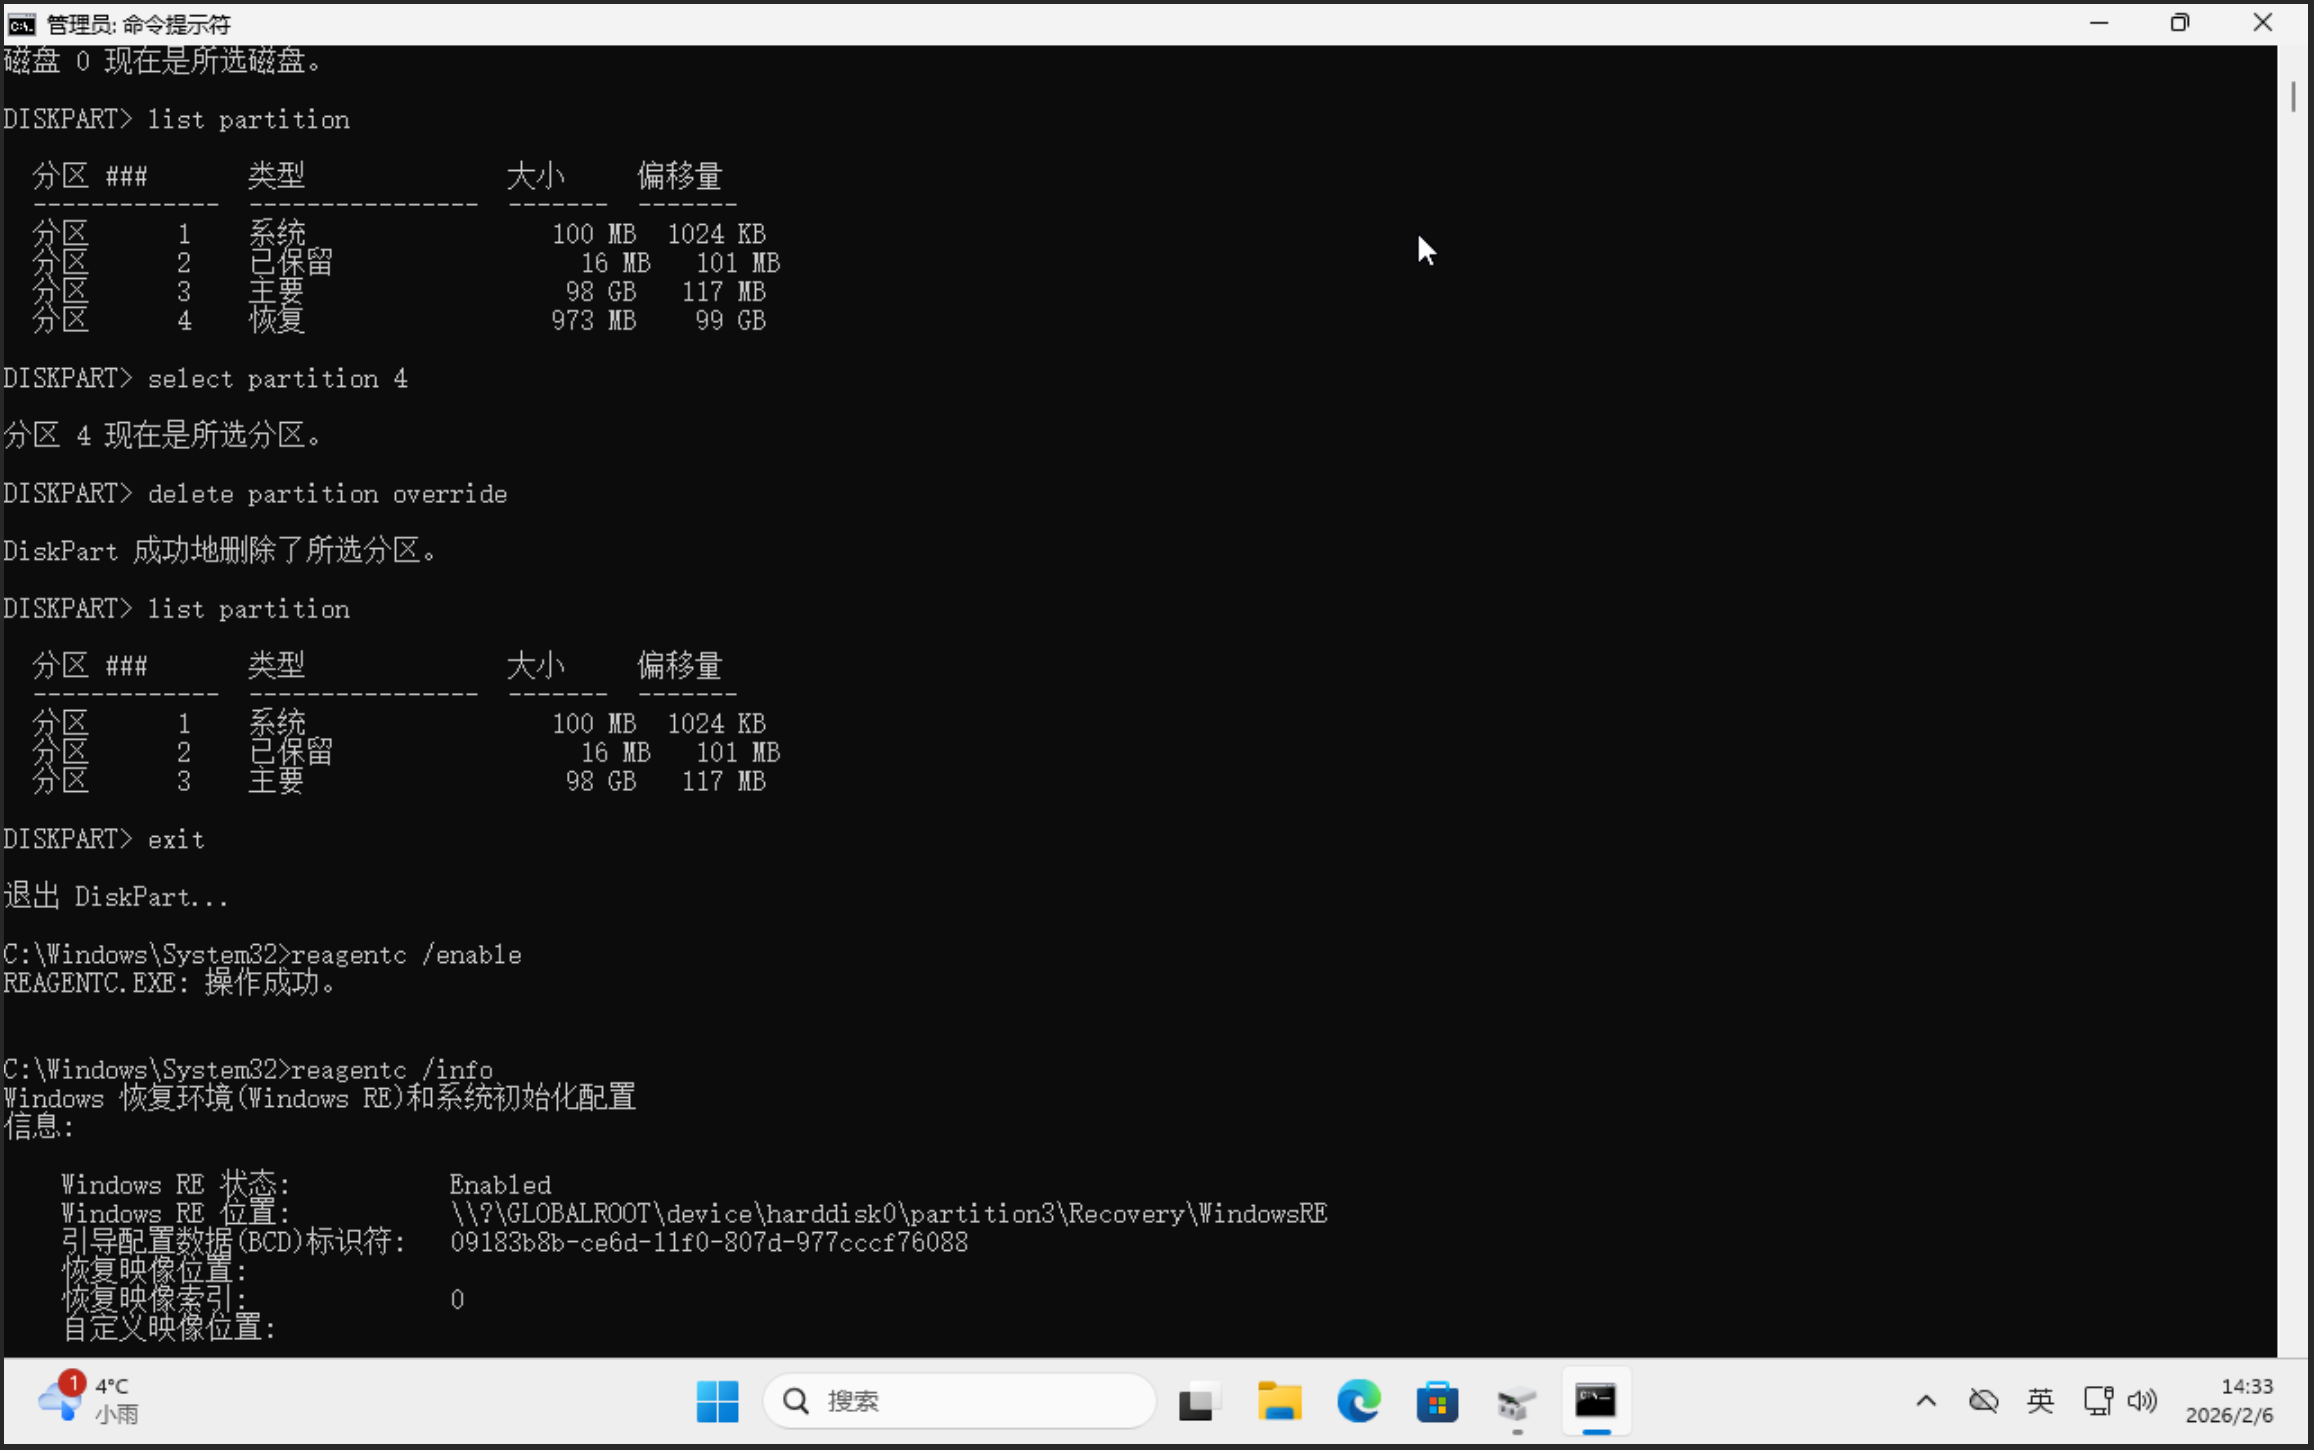The height and width of the screenshot is (1450, 2314).
Task: Open the Windows Start menu
Action: coord(717,1401)
